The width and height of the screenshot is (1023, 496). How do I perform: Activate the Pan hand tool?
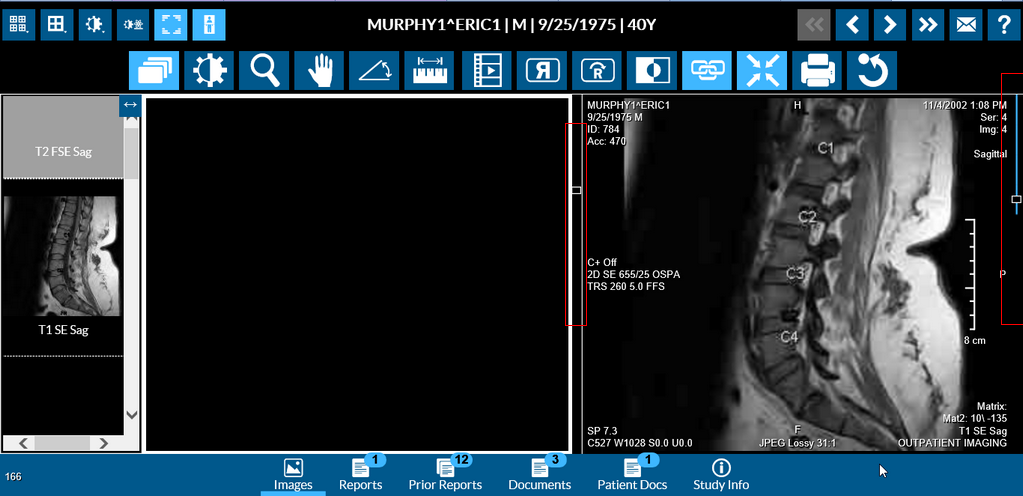coord(319,71)
